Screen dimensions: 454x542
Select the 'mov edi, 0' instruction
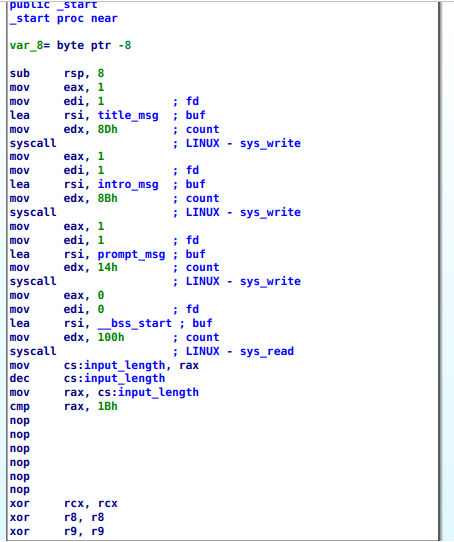[x=57, y=309]
